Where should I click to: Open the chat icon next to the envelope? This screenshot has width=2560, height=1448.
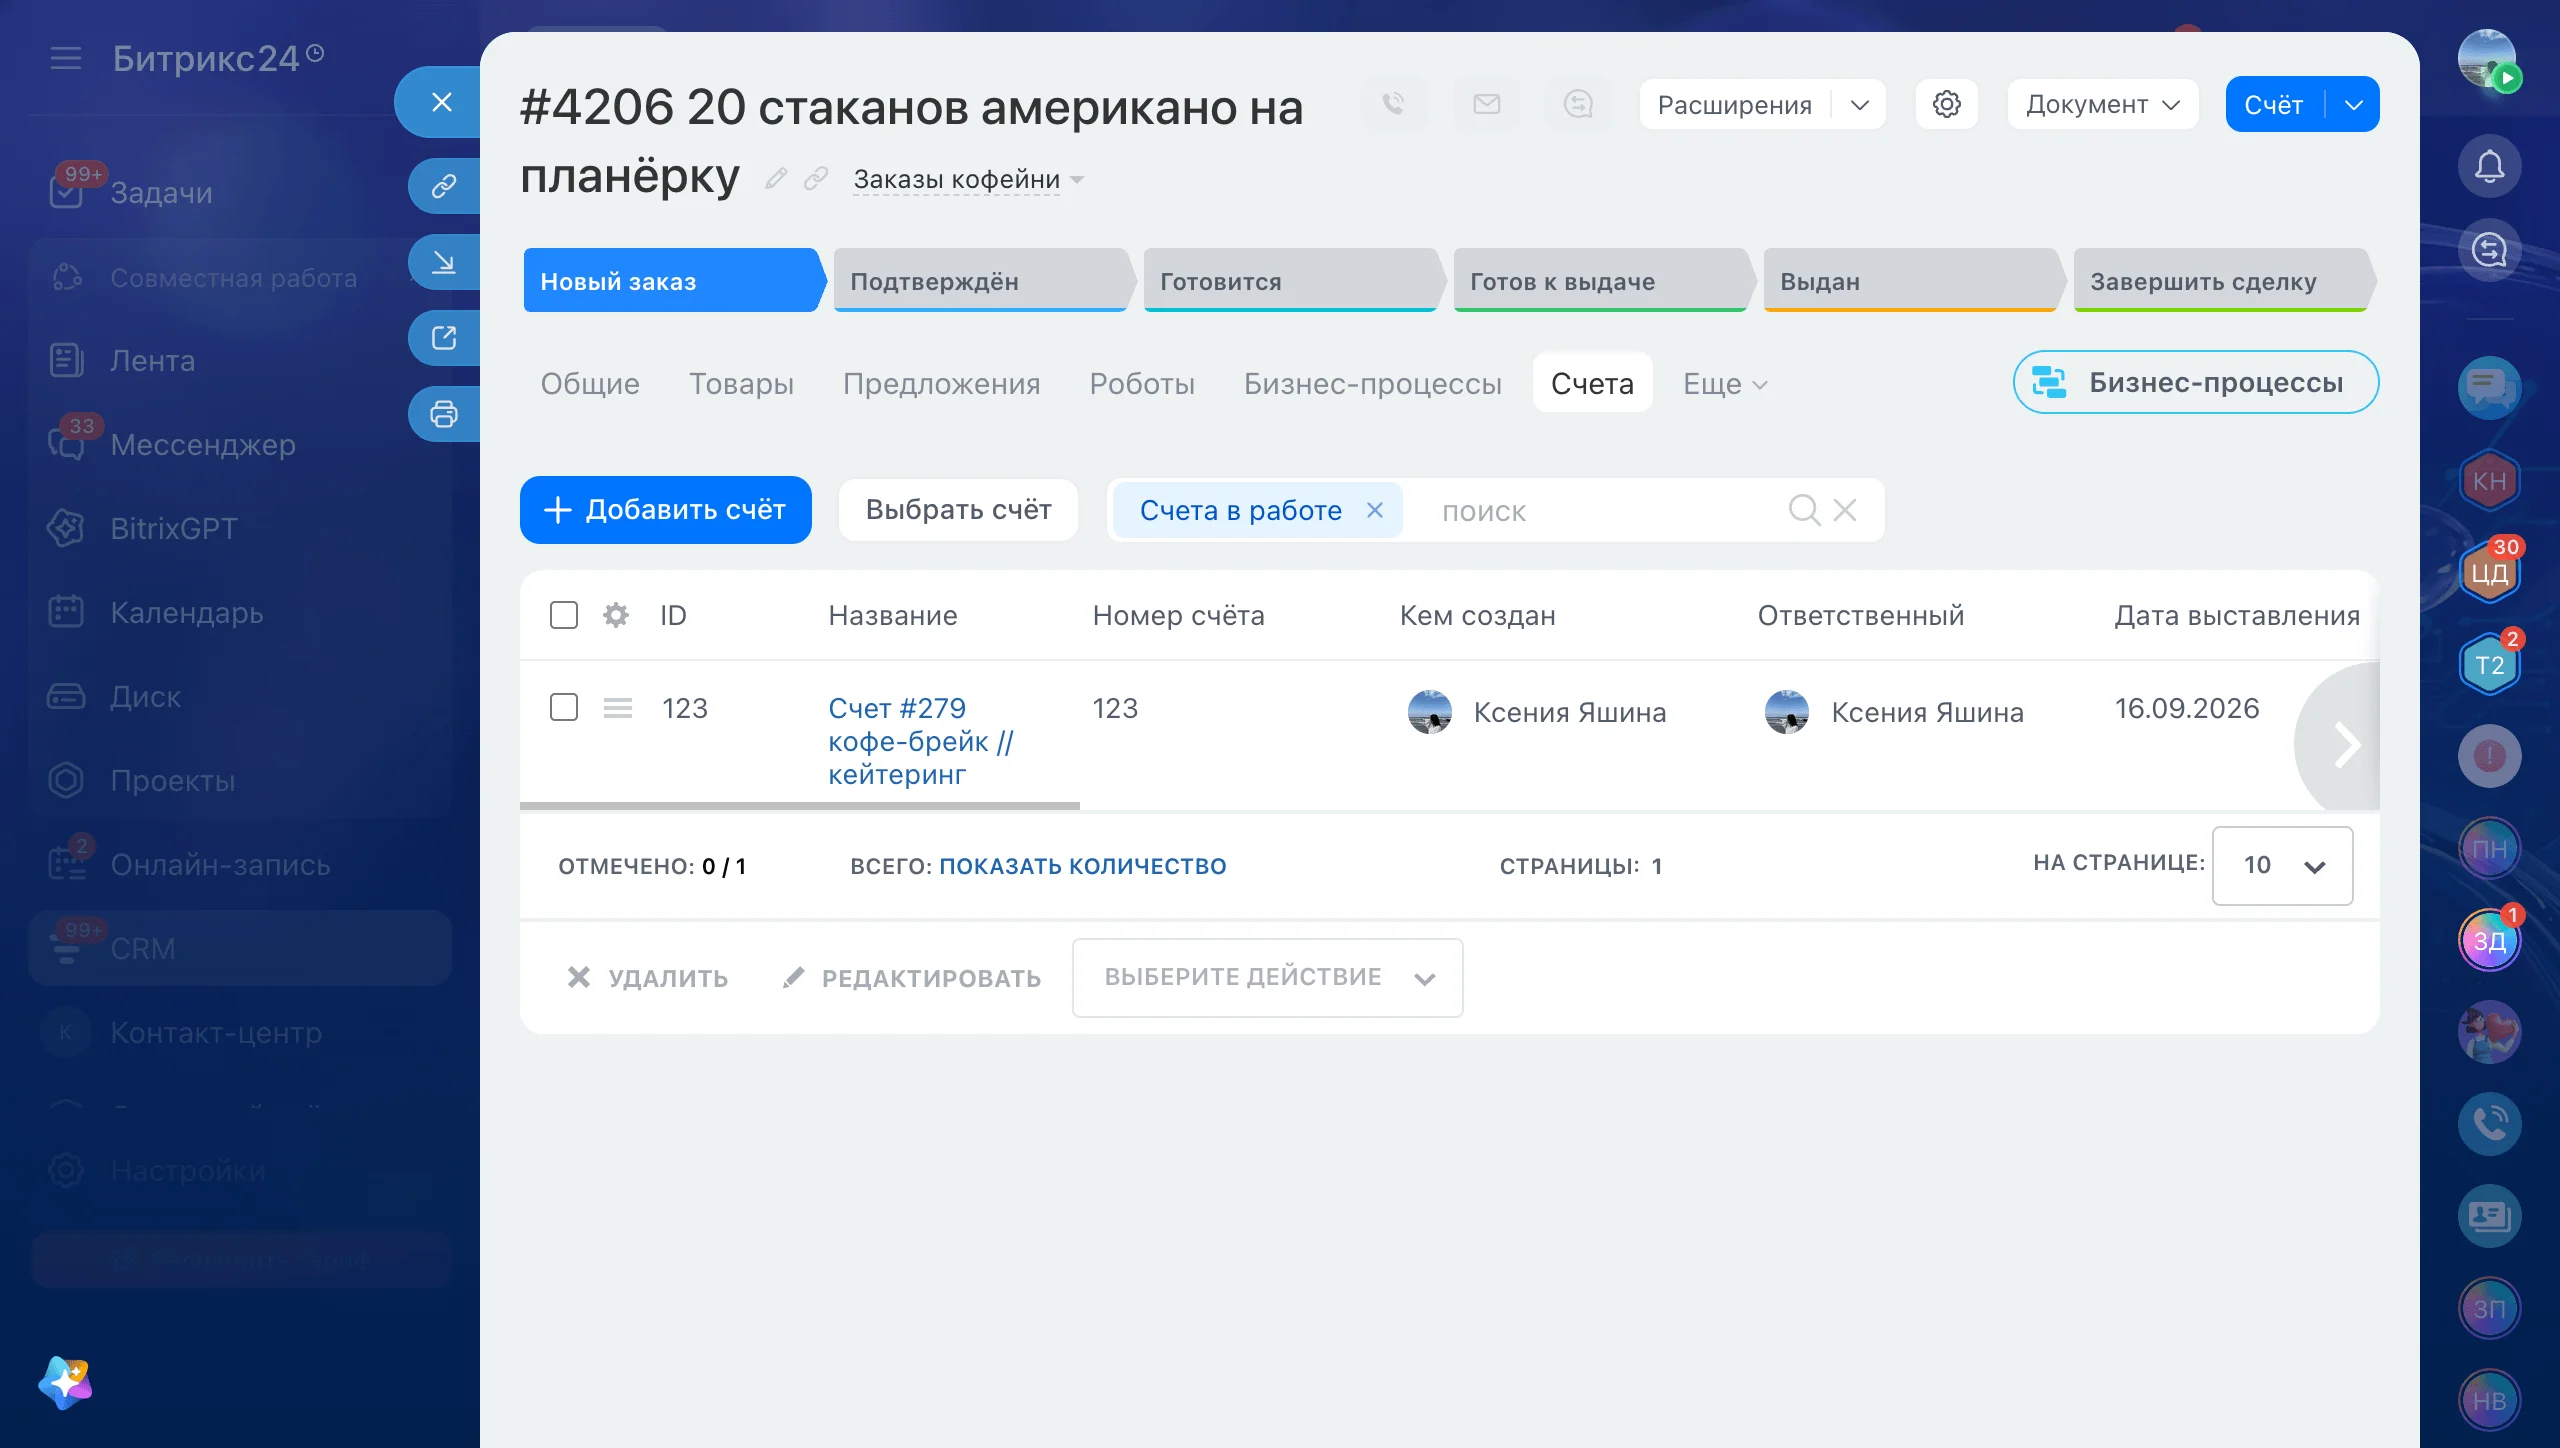click(x=1578, y=104)
